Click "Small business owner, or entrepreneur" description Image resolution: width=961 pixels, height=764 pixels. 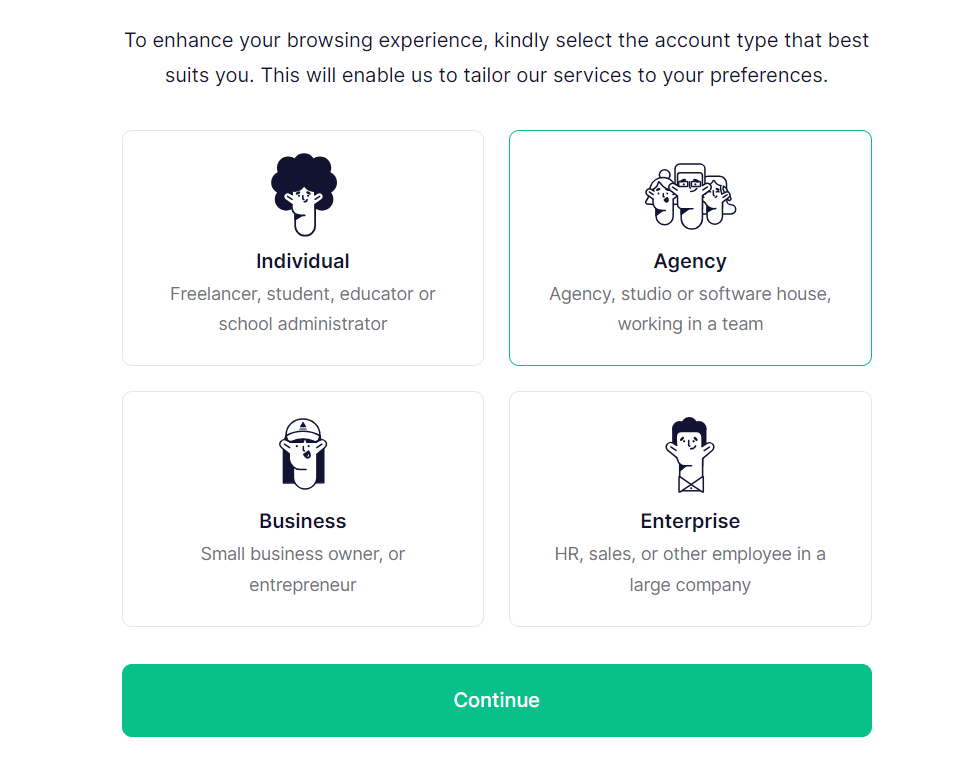303,554
